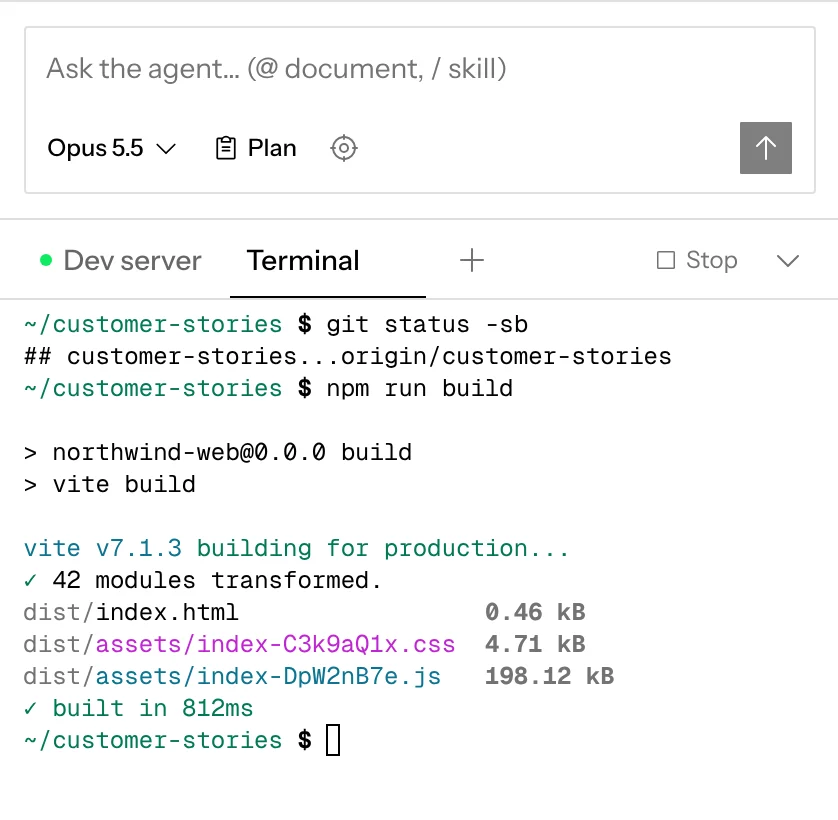Open the target/focus crosshair icon
Image resolution: width=838 pixels, height=820 pixels.
(x=344, y=148)
